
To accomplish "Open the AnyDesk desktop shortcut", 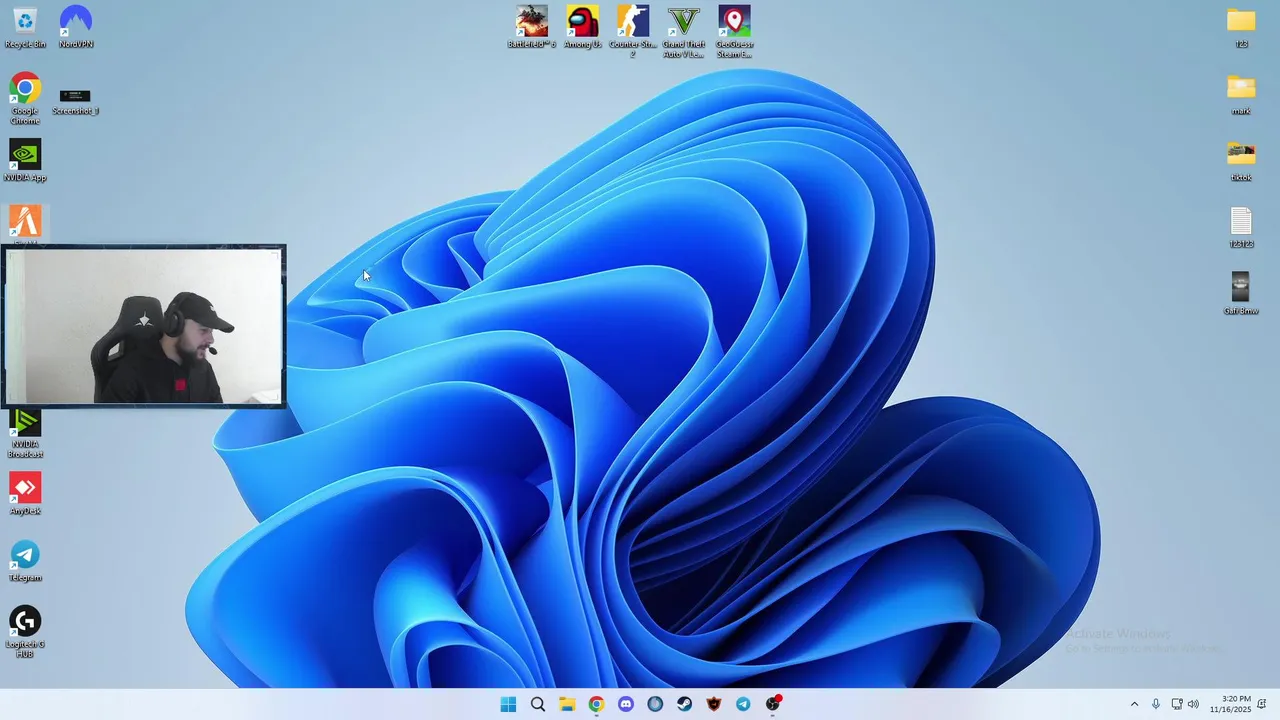I will [x=25, y=494].
